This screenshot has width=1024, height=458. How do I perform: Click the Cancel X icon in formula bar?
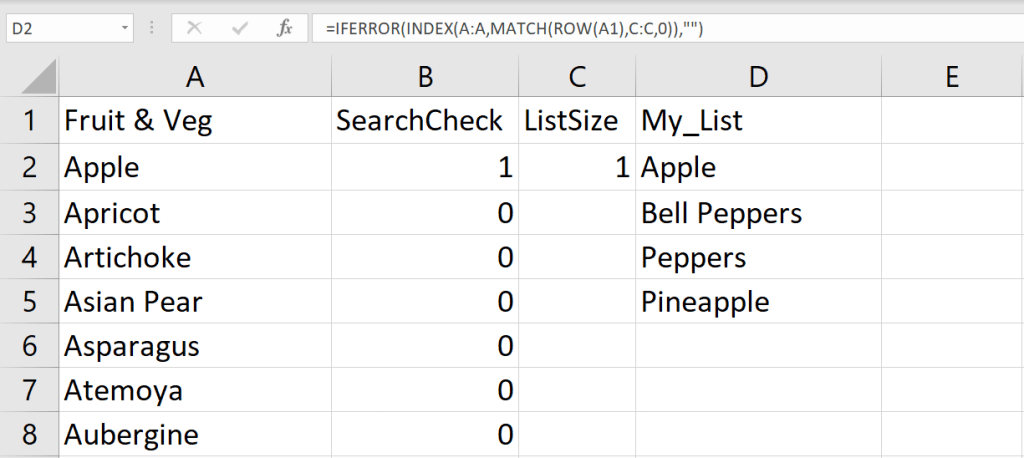coord(194,28)
